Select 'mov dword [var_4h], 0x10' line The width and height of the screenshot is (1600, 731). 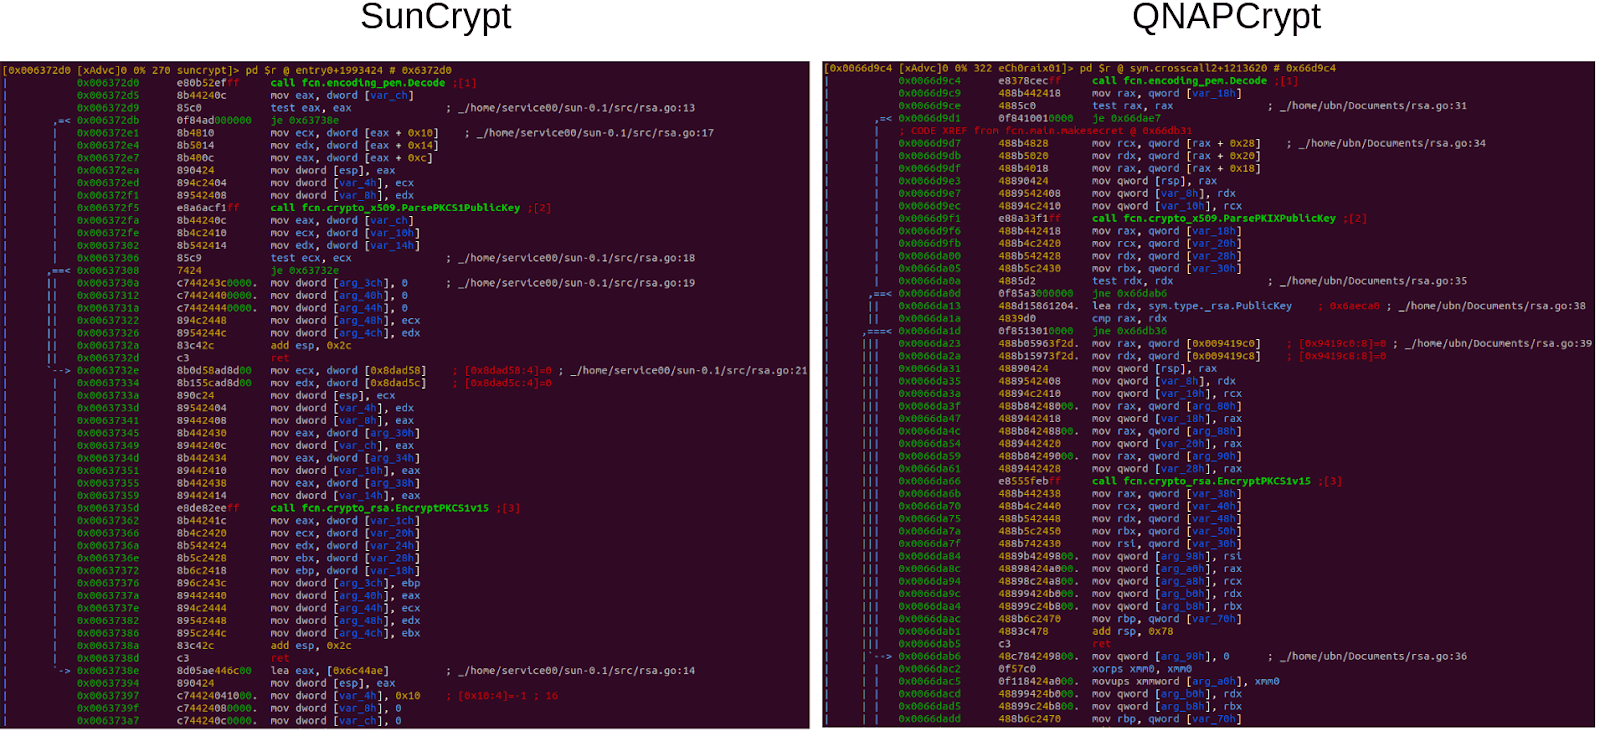[345, 696]
